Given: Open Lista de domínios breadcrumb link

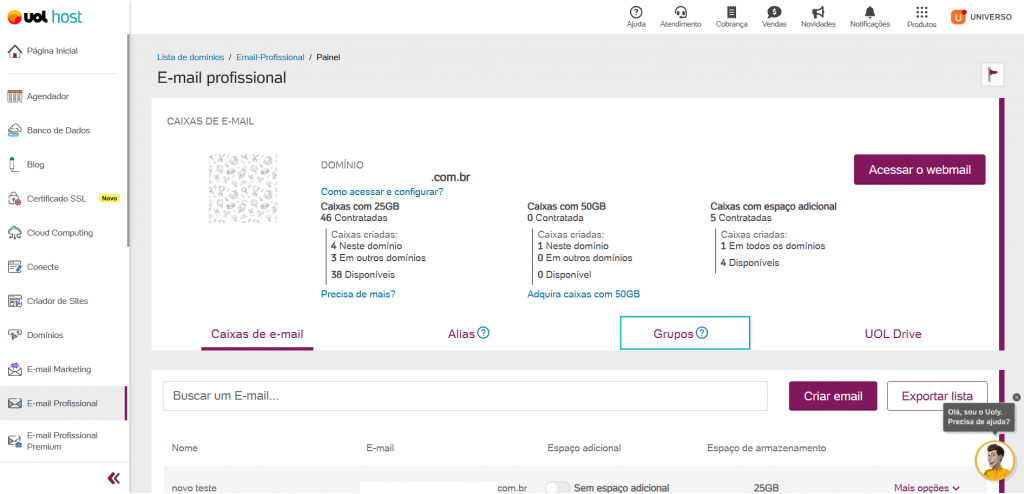Looking at the screenshot, I should pyautogui.click(x=191, y=58).
